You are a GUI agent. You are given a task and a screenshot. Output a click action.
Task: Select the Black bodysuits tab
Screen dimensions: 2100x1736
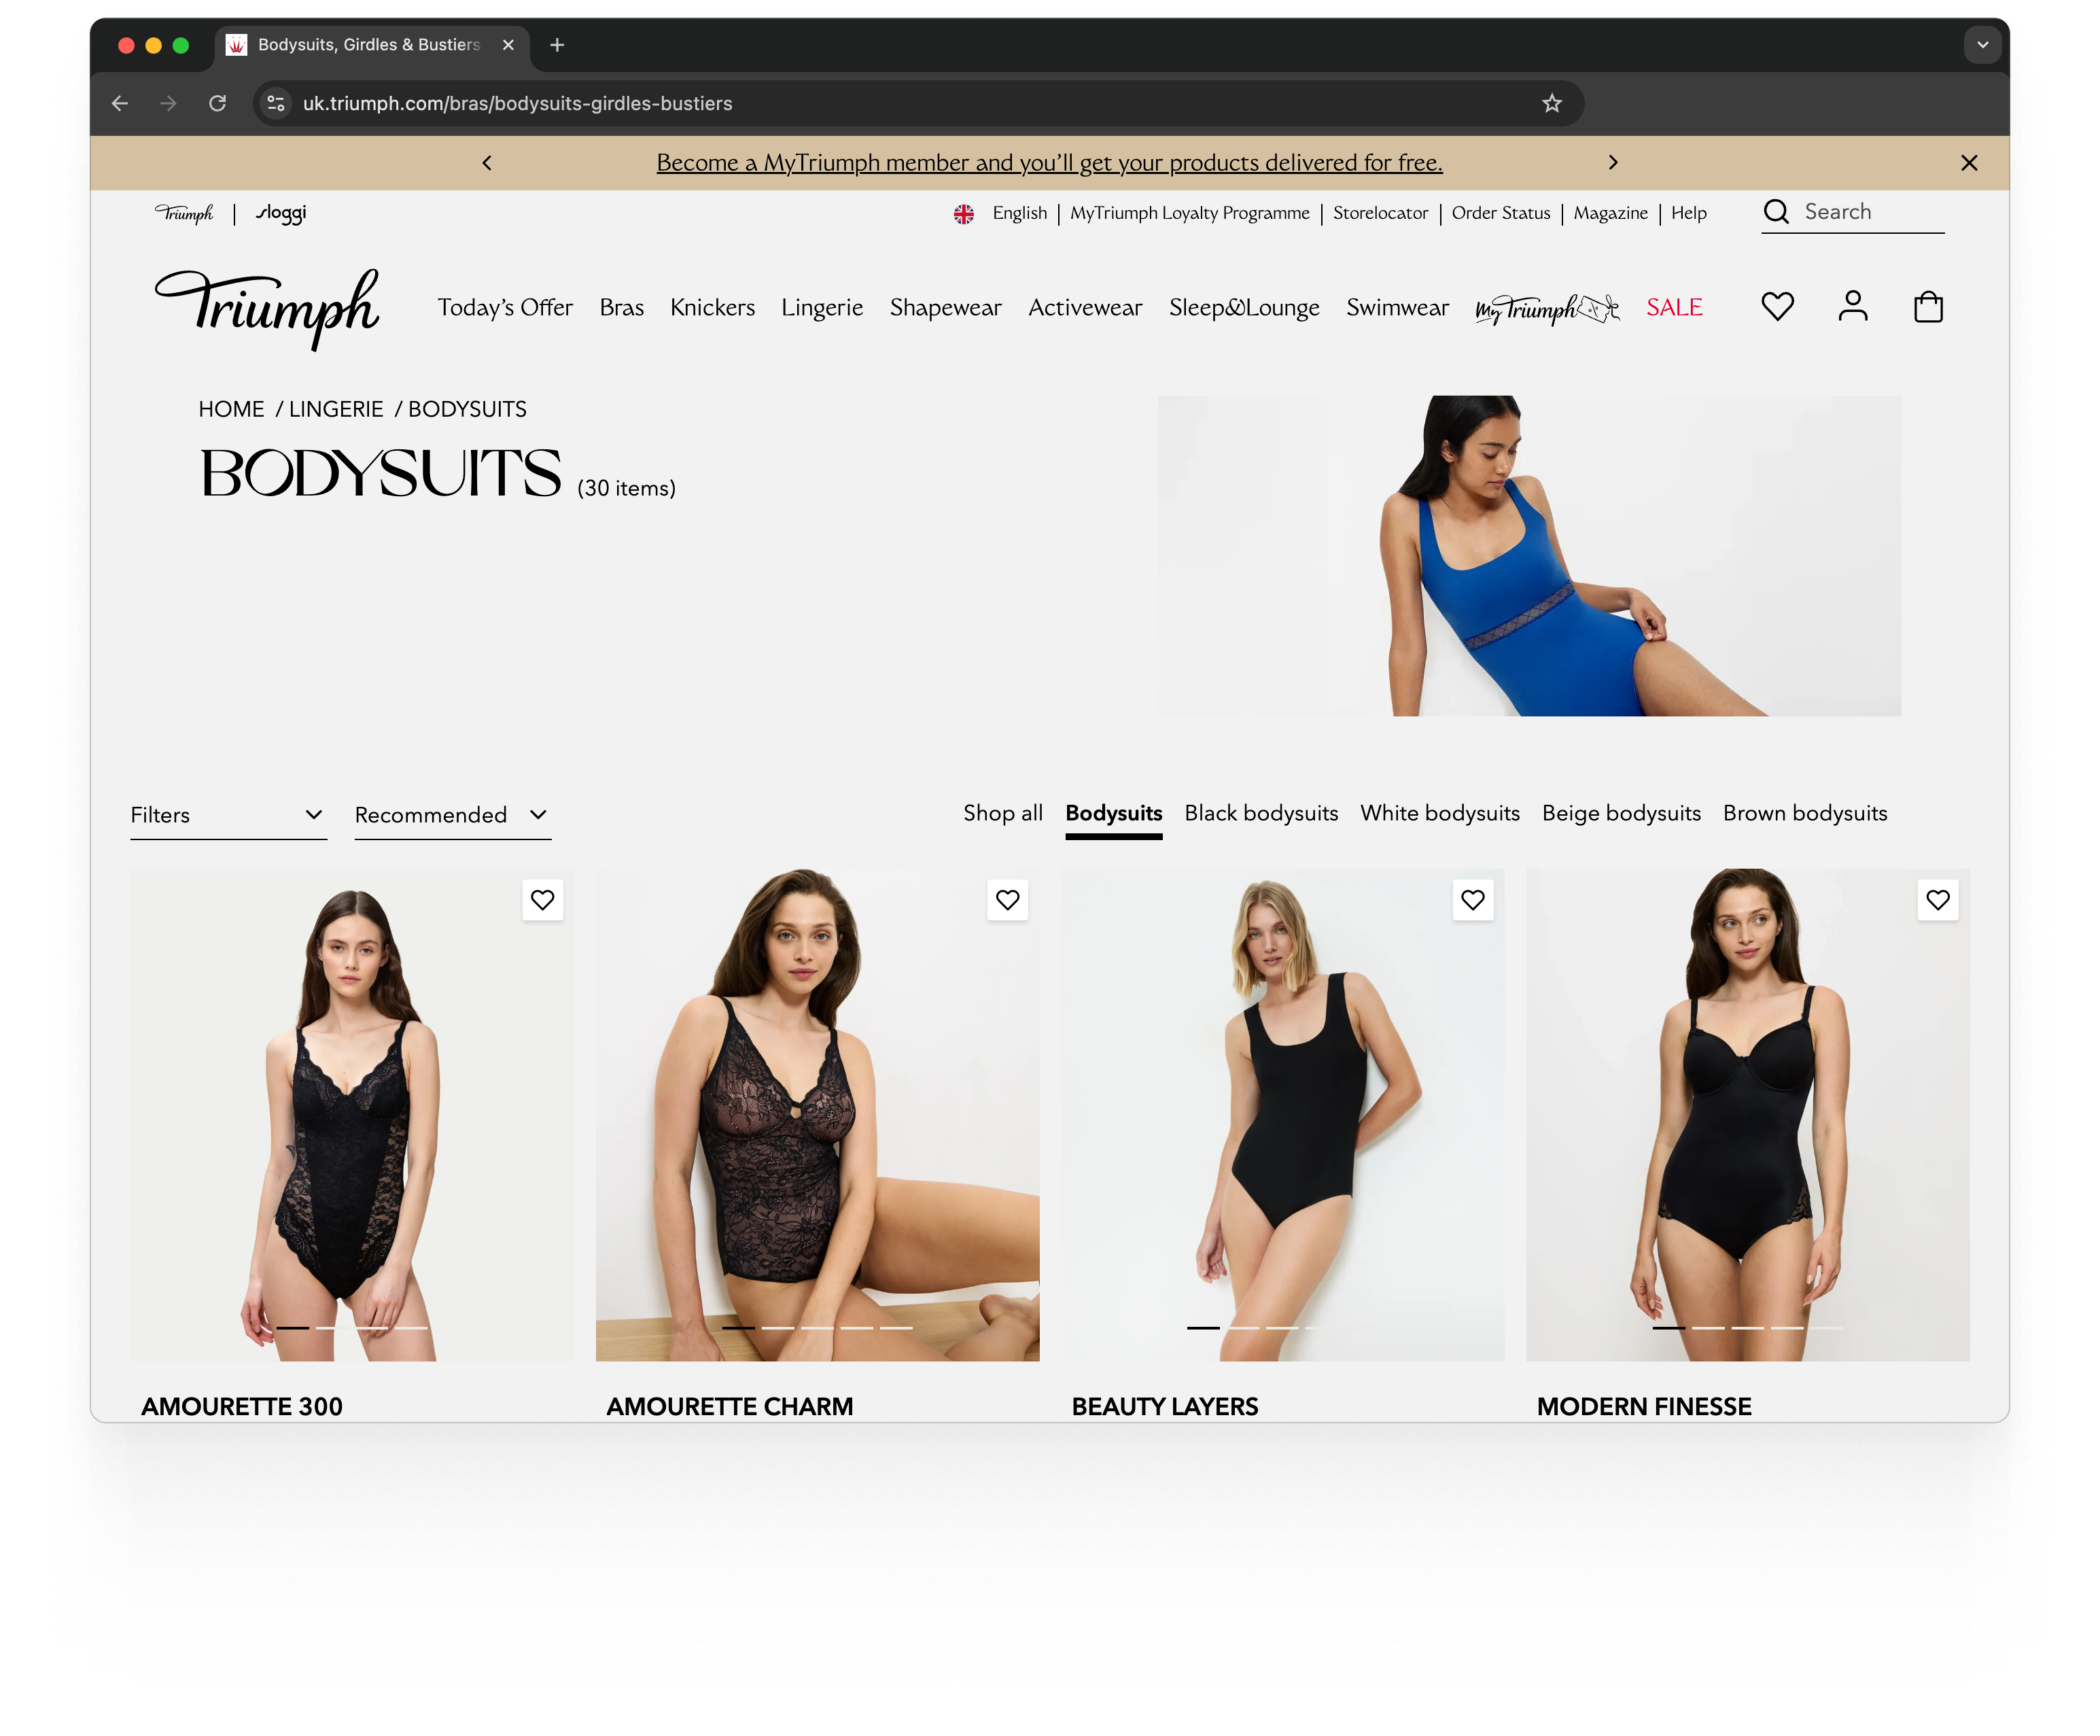pyautogui.click(x=1261, y=814)
